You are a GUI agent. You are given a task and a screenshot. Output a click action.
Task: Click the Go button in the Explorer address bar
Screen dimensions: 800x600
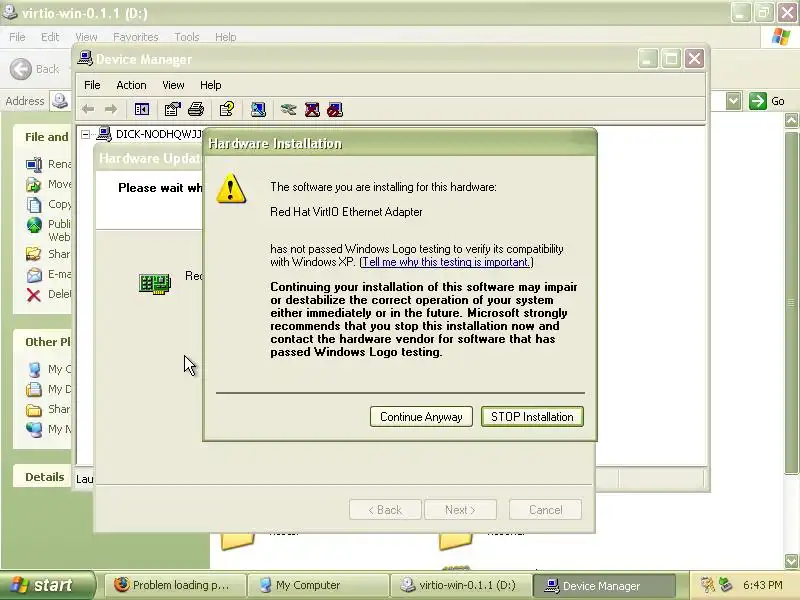767,101
